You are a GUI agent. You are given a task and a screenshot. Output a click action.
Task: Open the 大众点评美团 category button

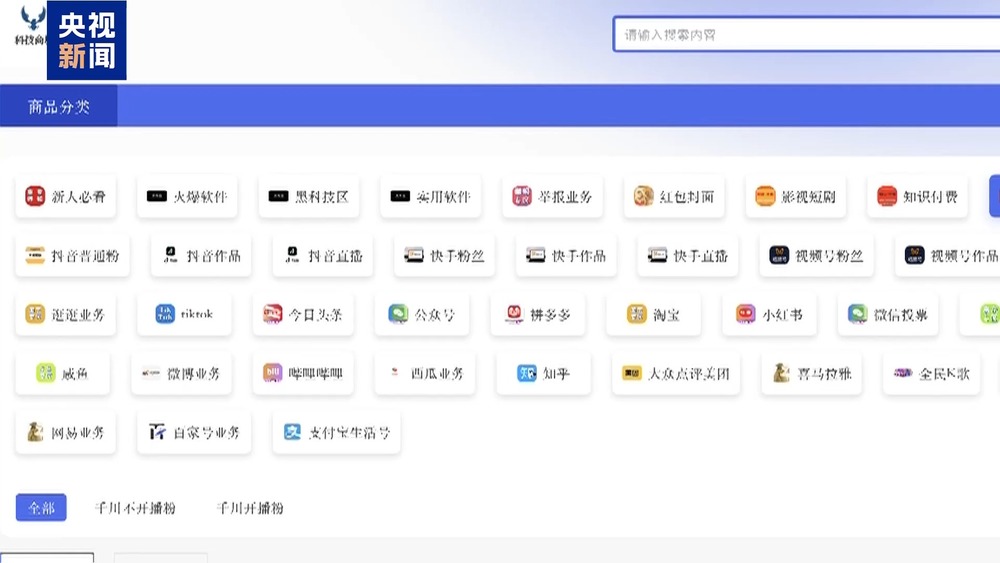coord(676,373)
